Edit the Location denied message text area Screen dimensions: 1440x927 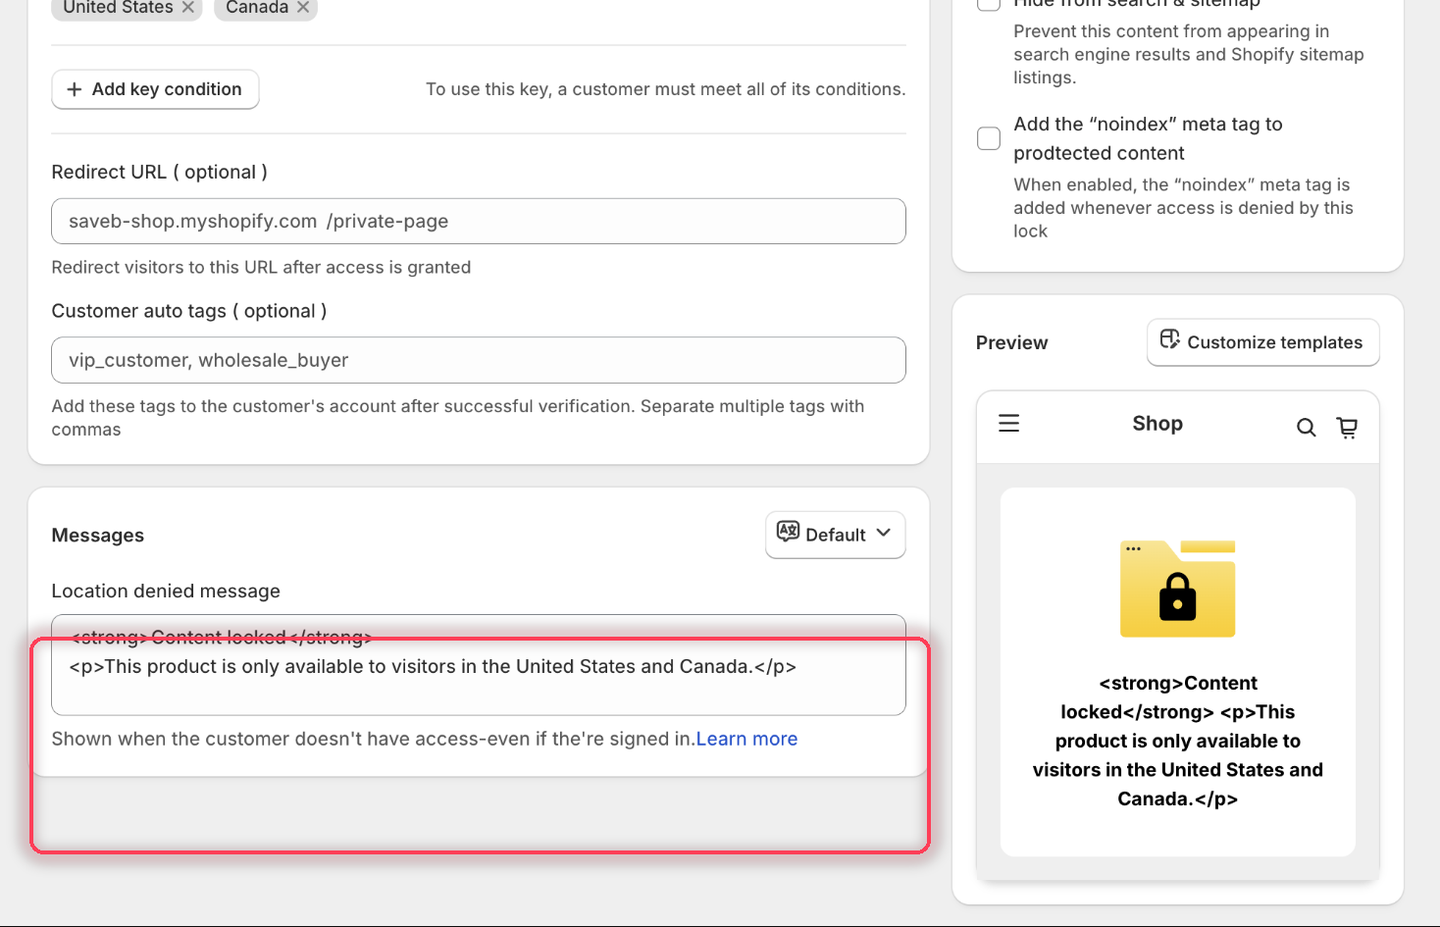[479, 665]
